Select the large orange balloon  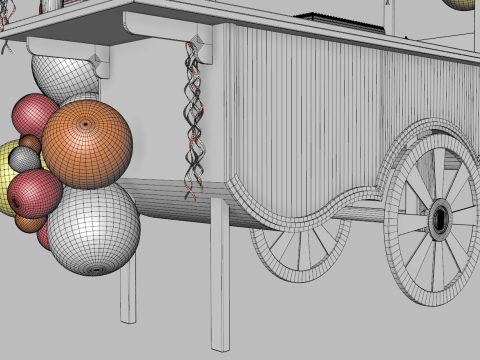tap(87, 144)
